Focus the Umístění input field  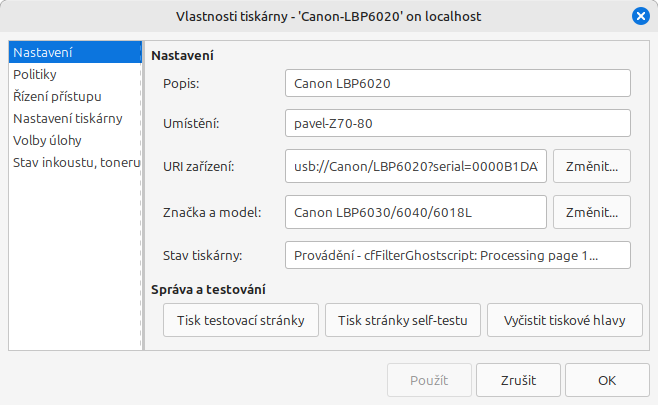point(457,124)
